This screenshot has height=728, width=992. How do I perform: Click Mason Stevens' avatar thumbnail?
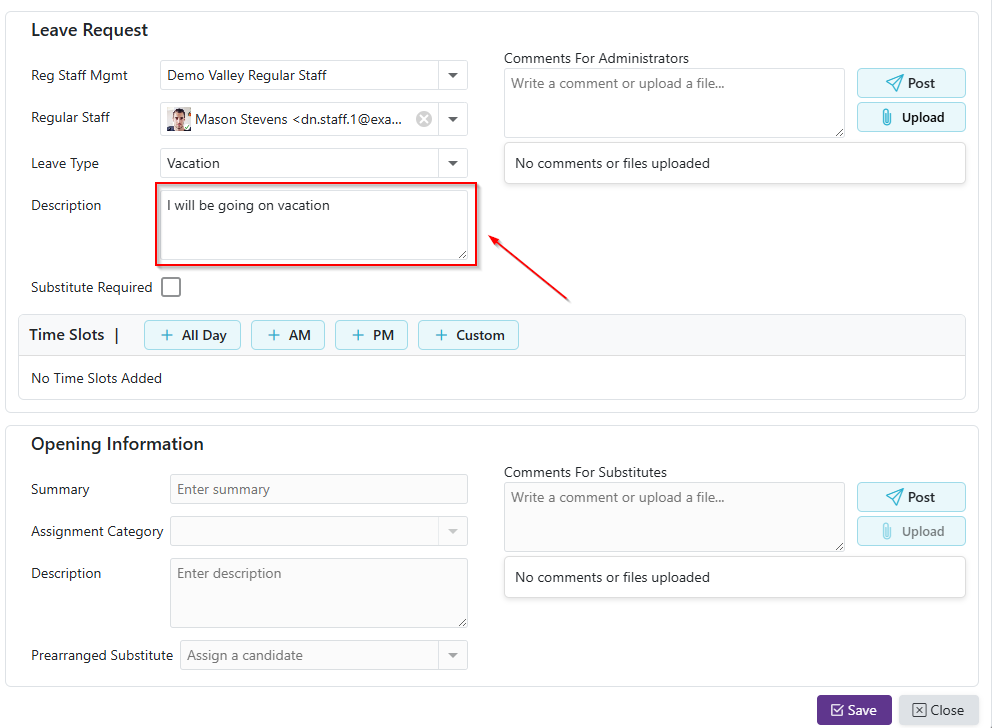coord(179,119)
